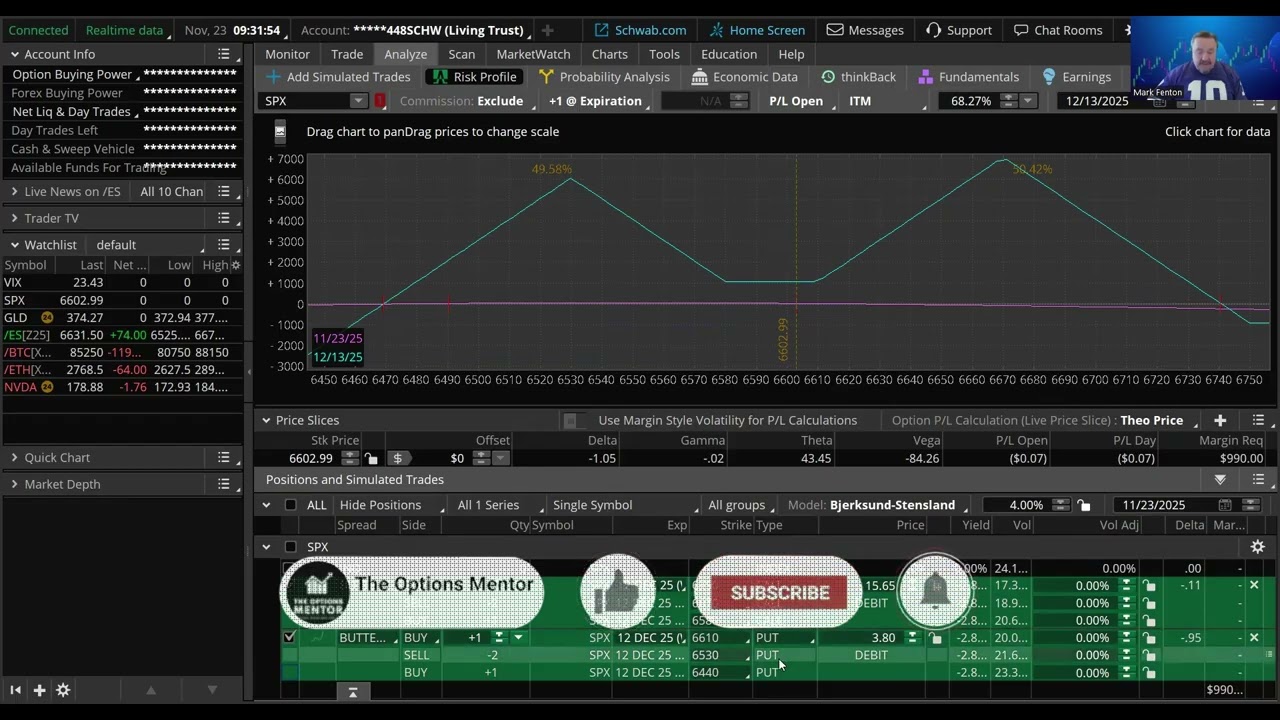
Task: Remove 6610 butterfly trade with X
Action: [x=1254, y=637]
